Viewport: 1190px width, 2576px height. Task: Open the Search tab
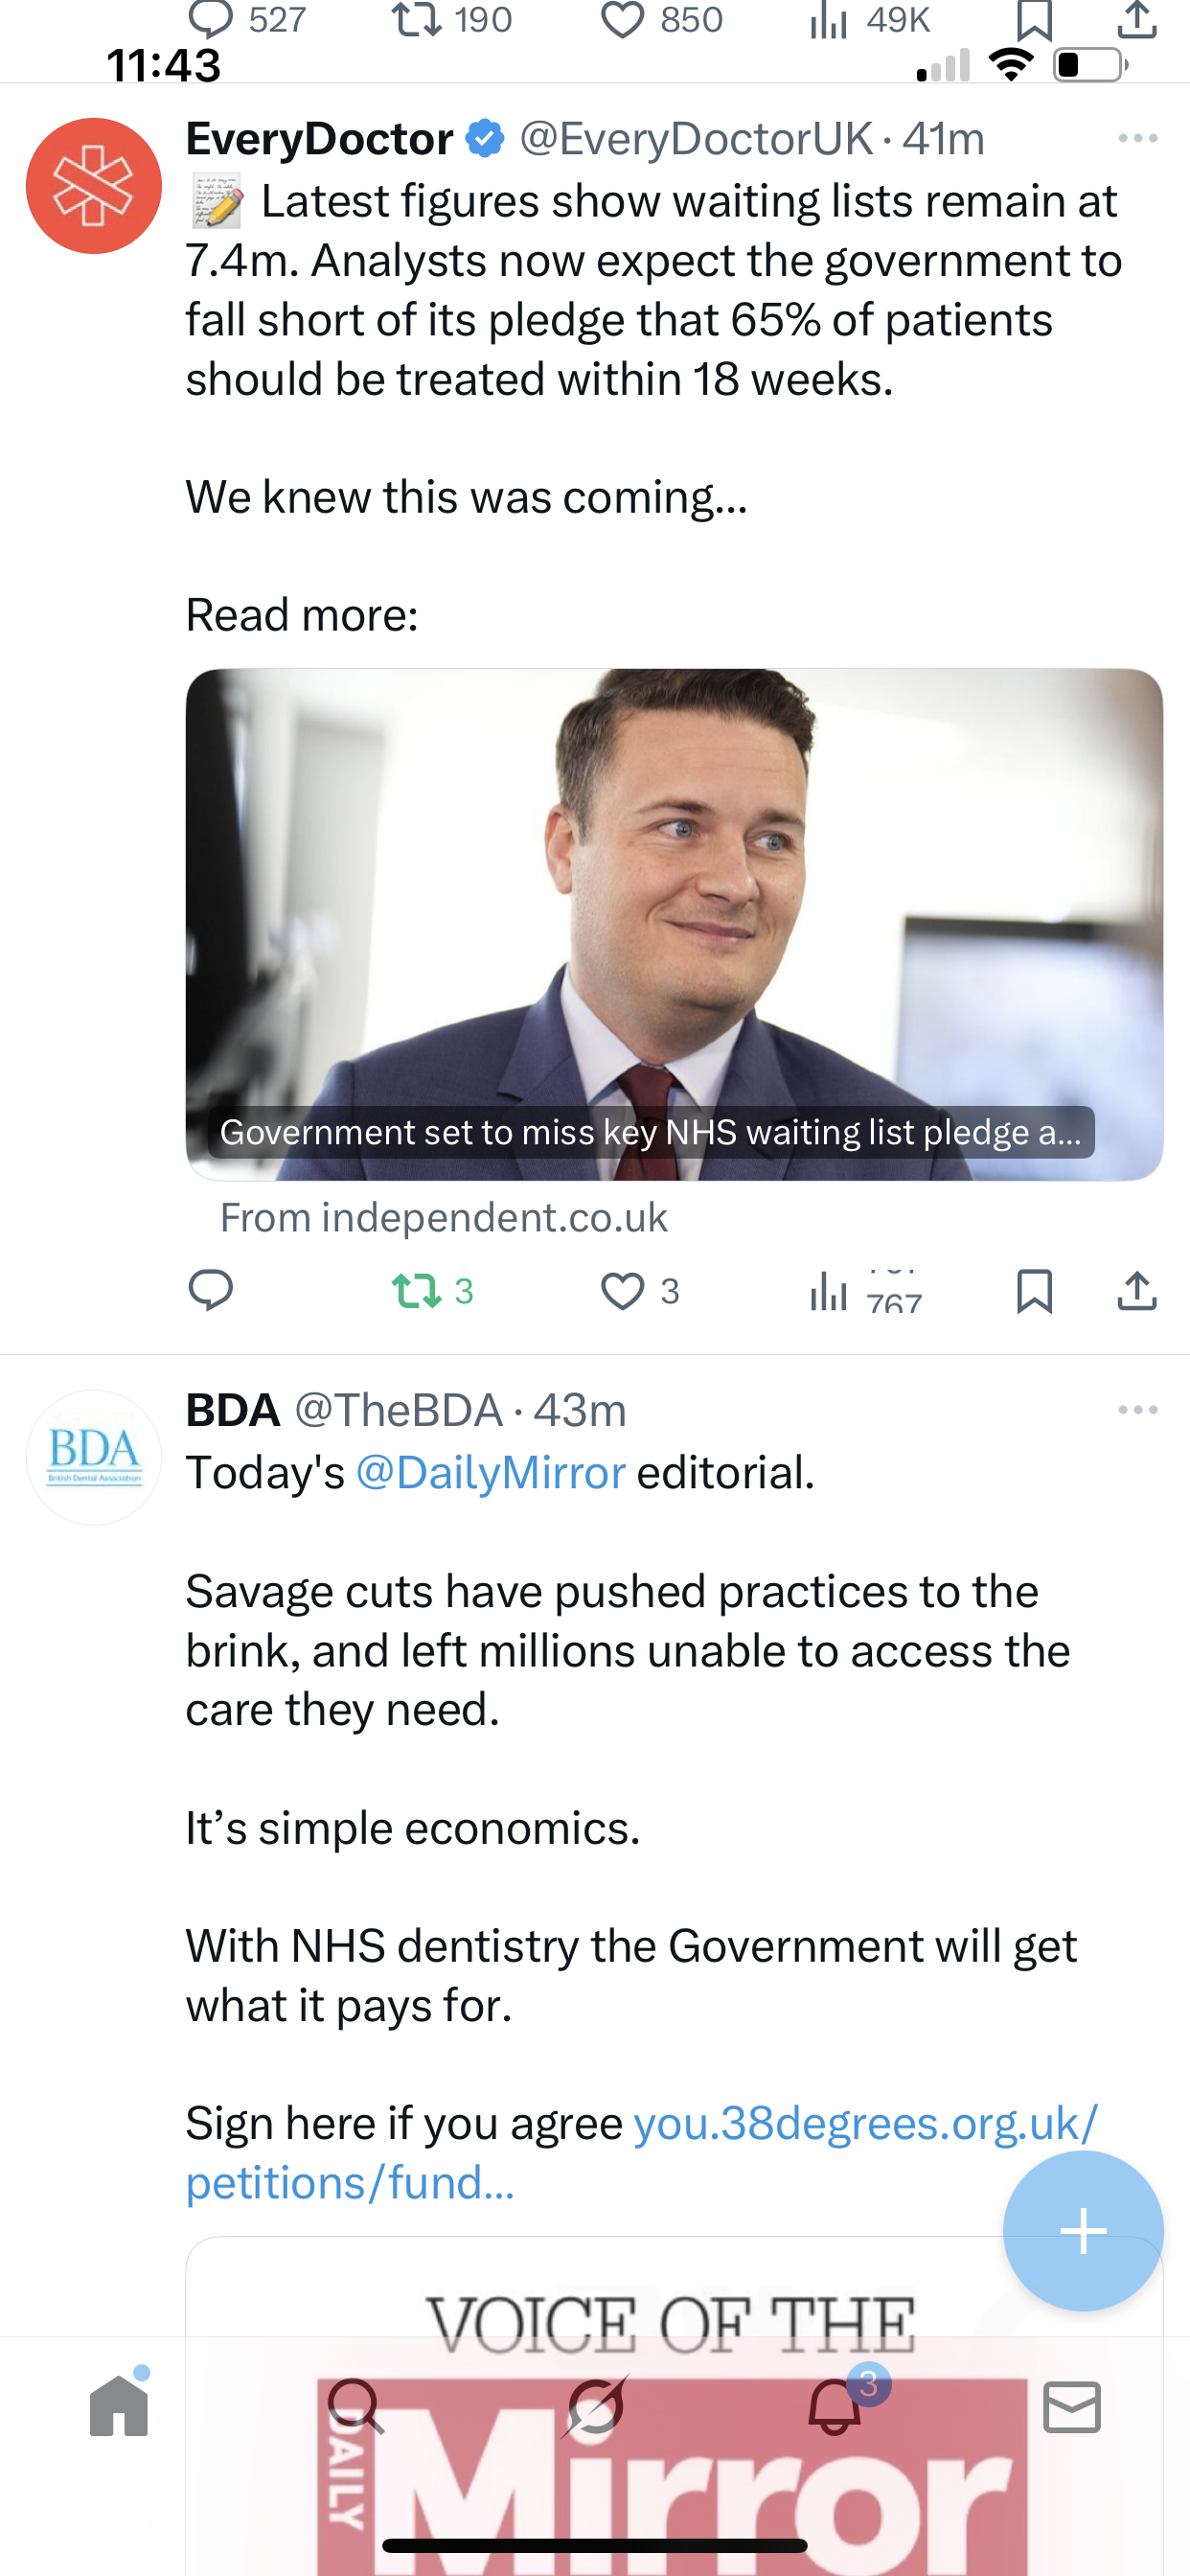[356, 2406]
